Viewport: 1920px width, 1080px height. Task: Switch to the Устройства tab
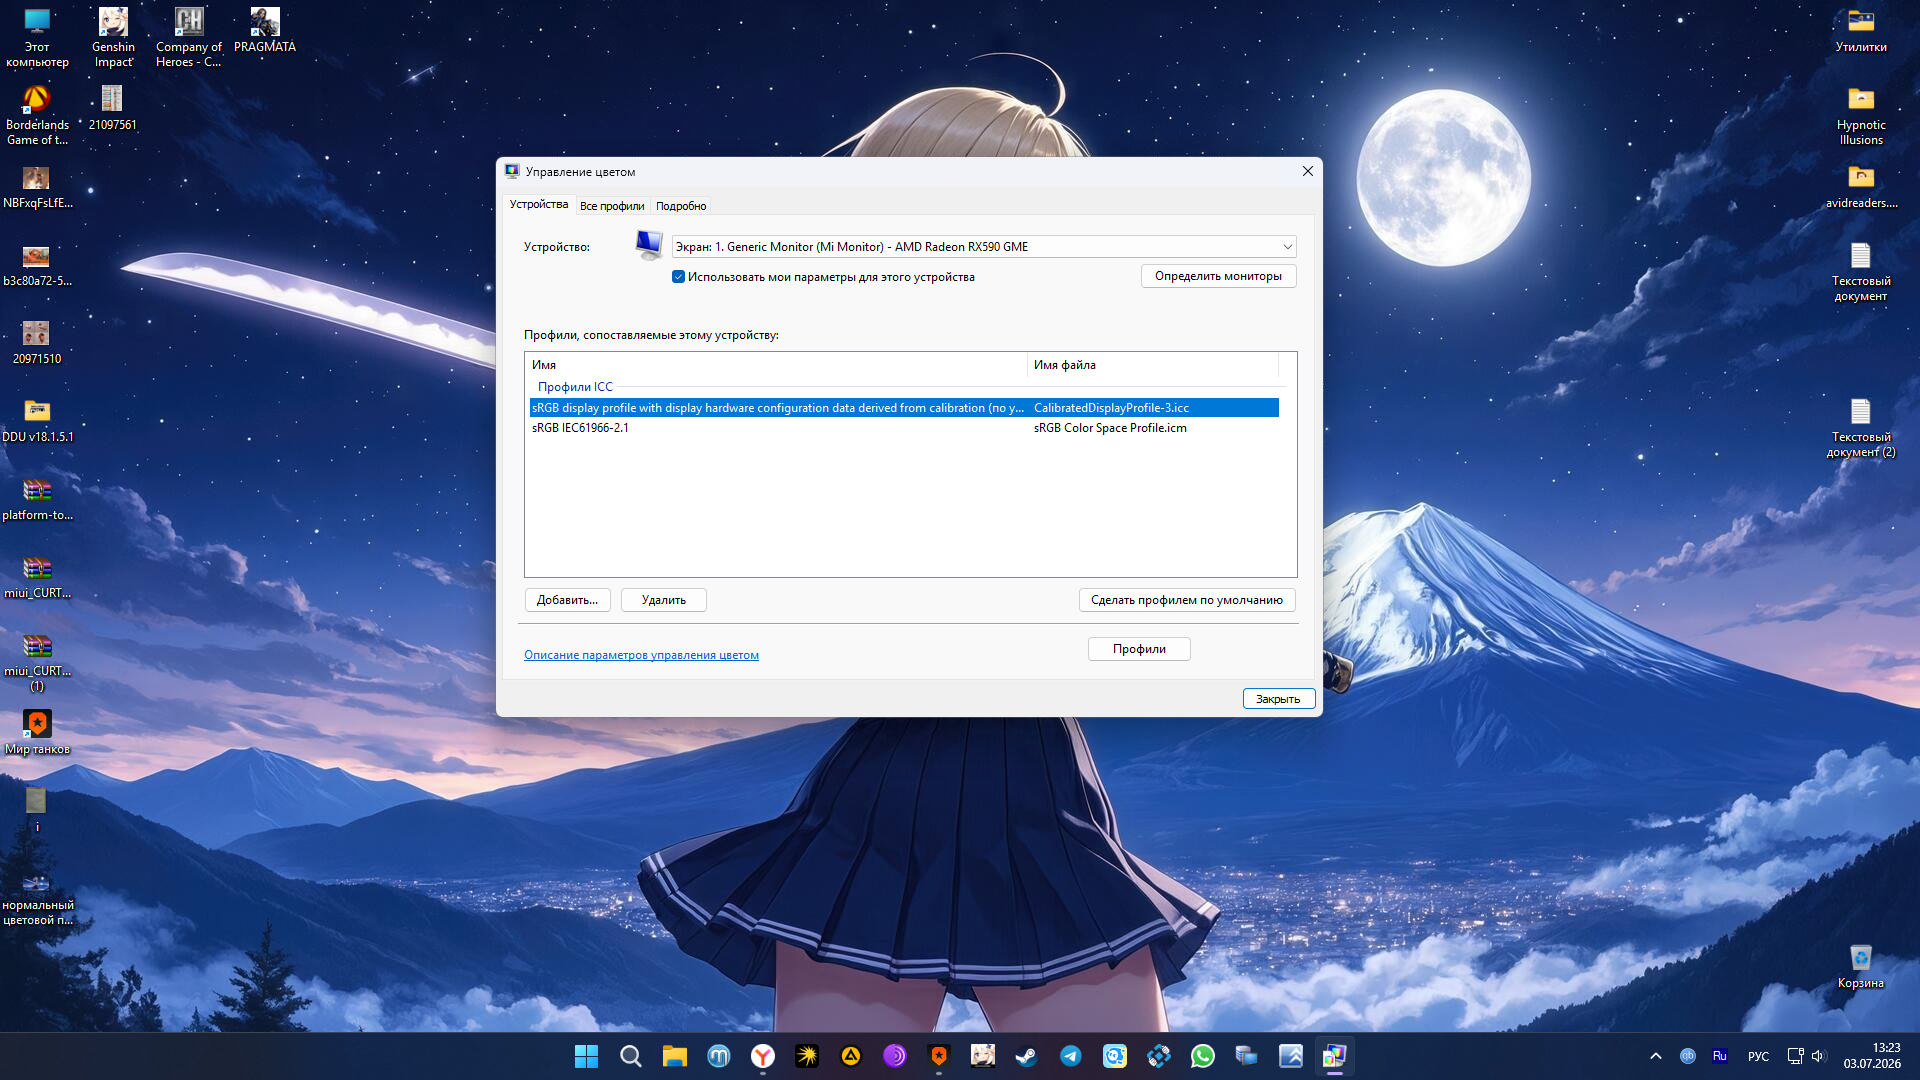point(538,204)
